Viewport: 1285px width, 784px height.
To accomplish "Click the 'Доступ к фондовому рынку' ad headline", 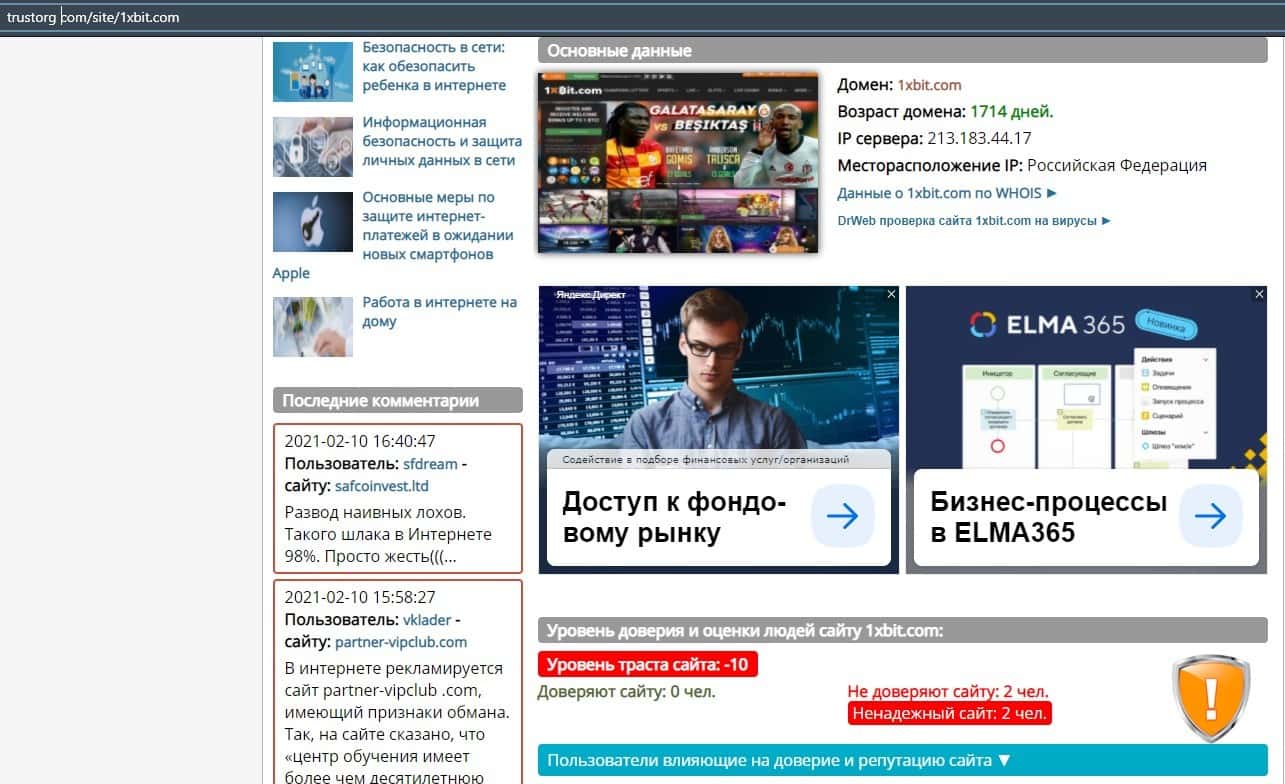I will point(674,517).
